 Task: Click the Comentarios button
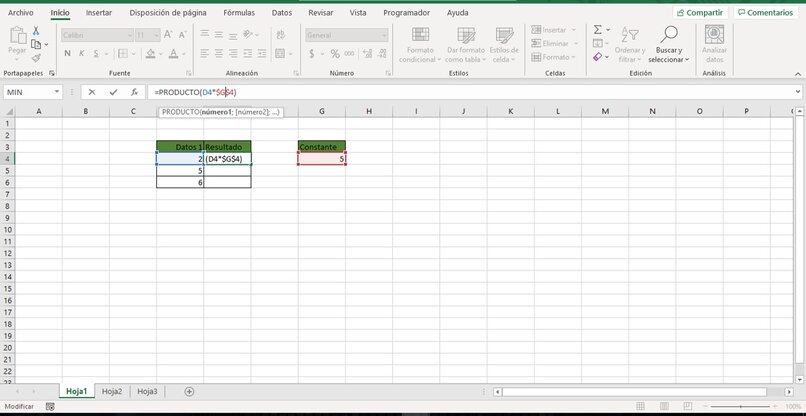(768, 13)
